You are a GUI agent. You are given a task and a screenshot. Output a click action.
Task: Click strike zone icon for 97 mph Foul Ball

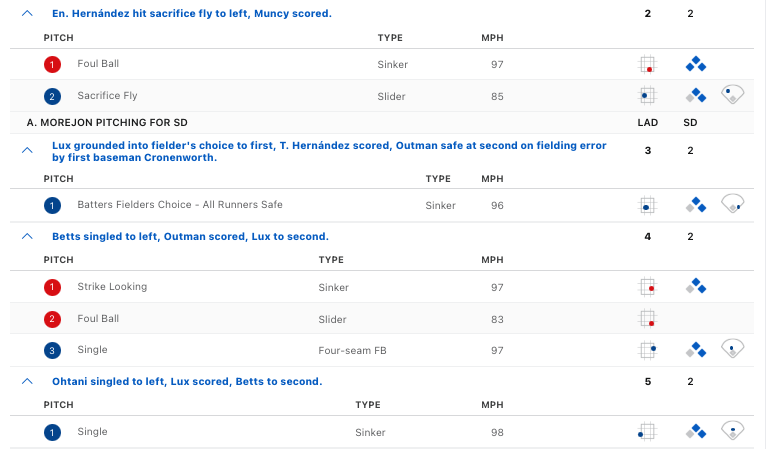647,65
